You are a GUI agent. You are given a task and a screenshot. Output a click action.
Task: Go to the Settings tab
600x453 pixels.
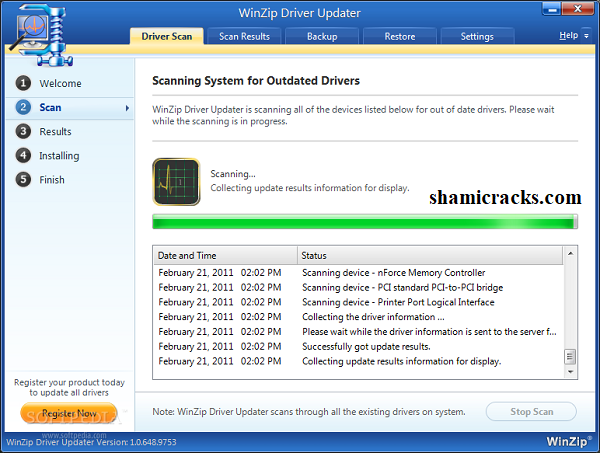477,36
